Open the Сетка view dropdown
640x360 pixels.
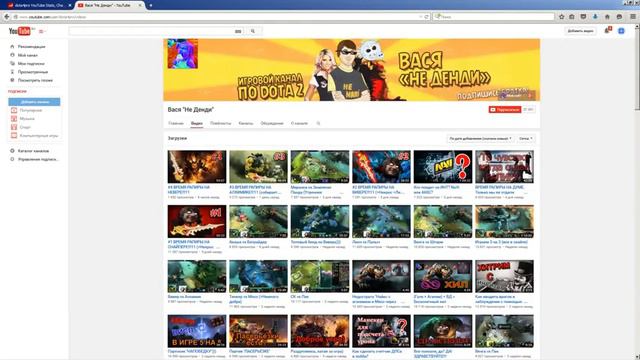(526, 139)
